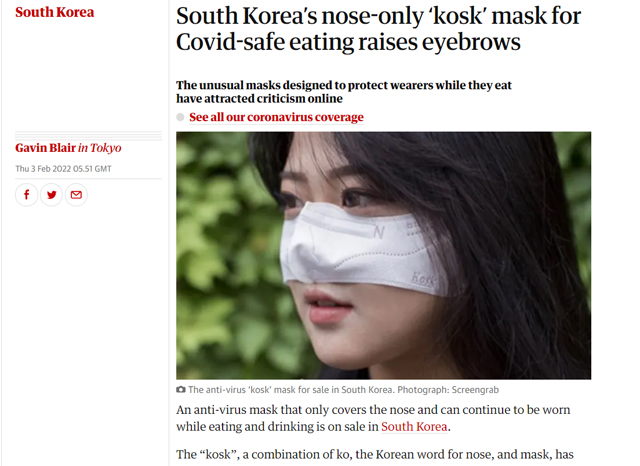Click the Thu 3 Feb 2022 timestamp
This screenshot has width=640, height=466.
click(x=63, y=169)
